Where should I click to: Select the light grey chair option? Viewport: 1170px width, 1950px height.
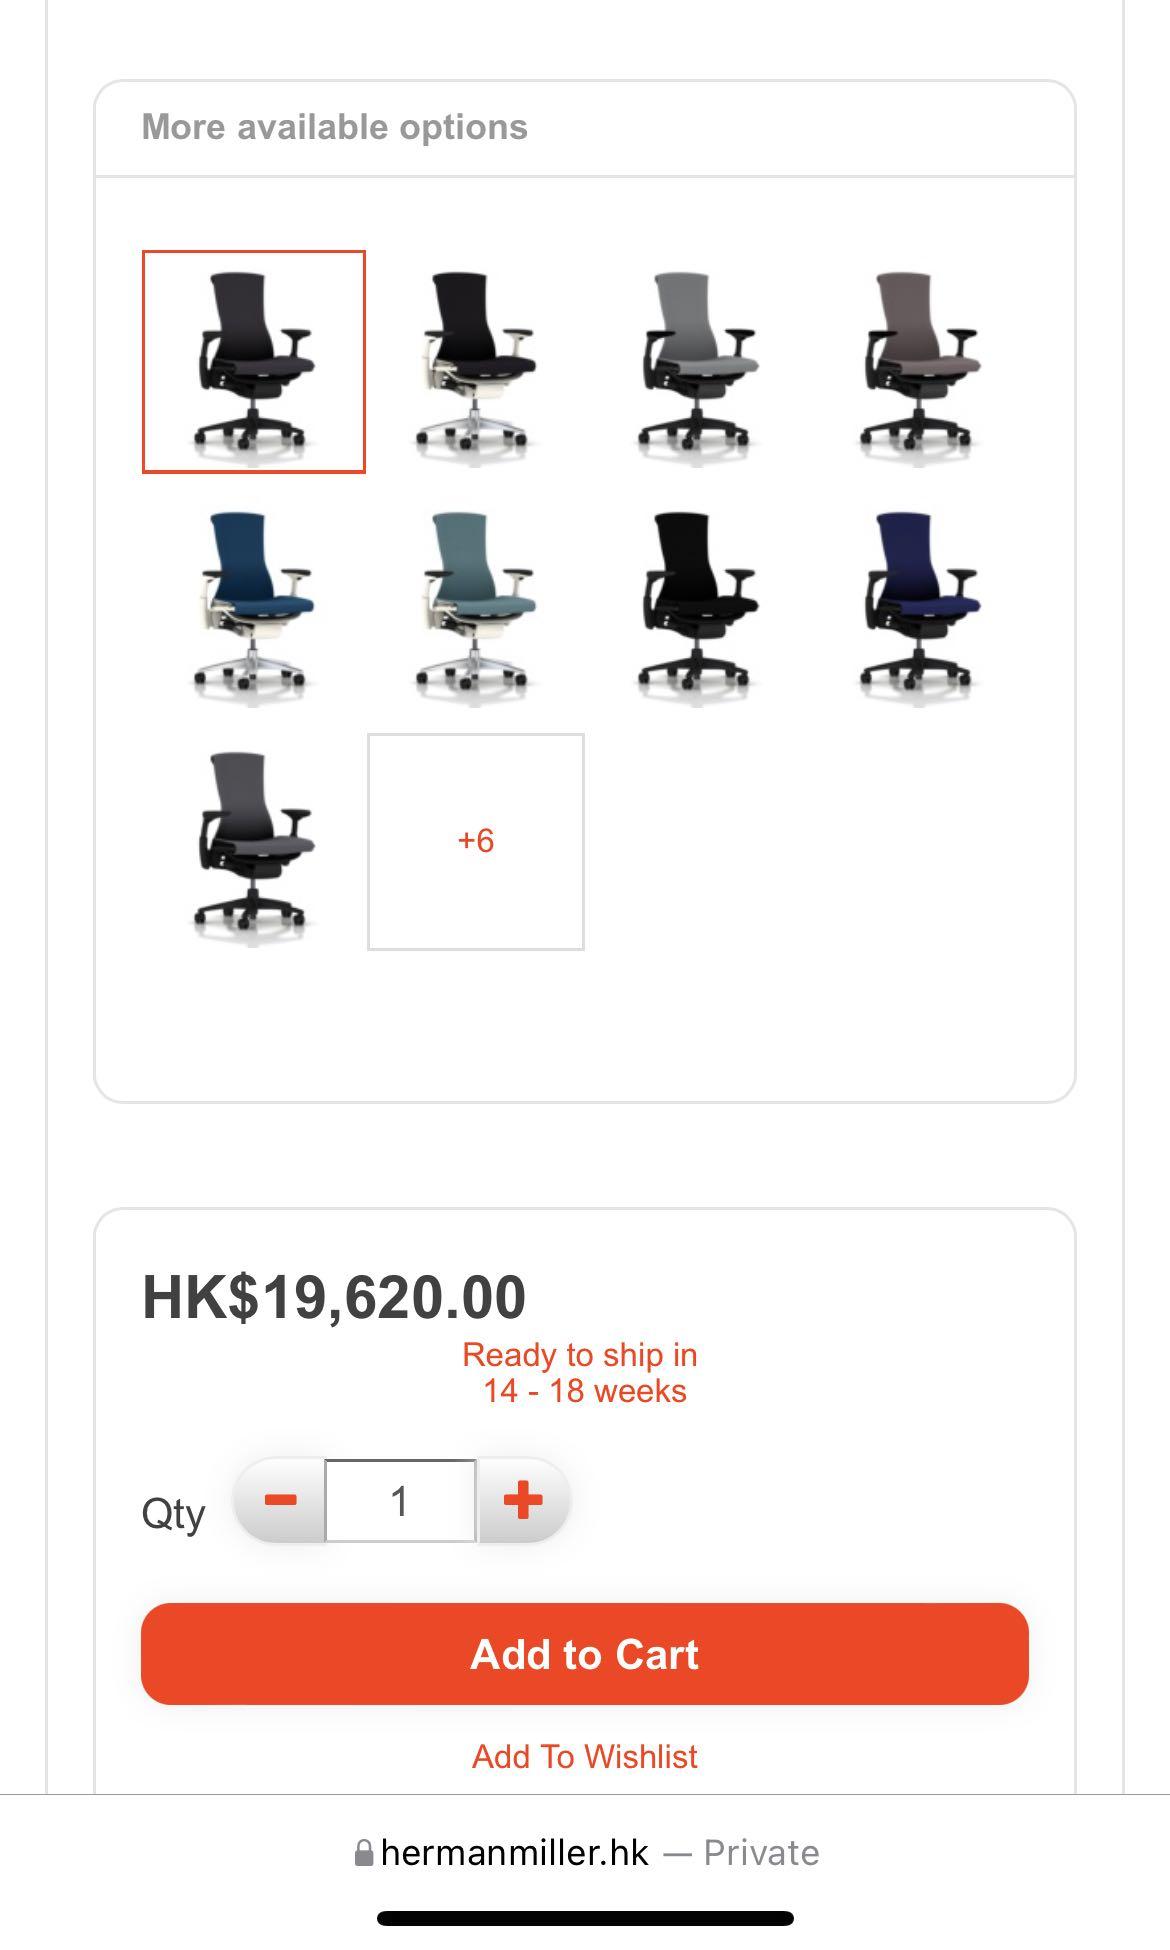pyautogui.click(x=698, y=362)
